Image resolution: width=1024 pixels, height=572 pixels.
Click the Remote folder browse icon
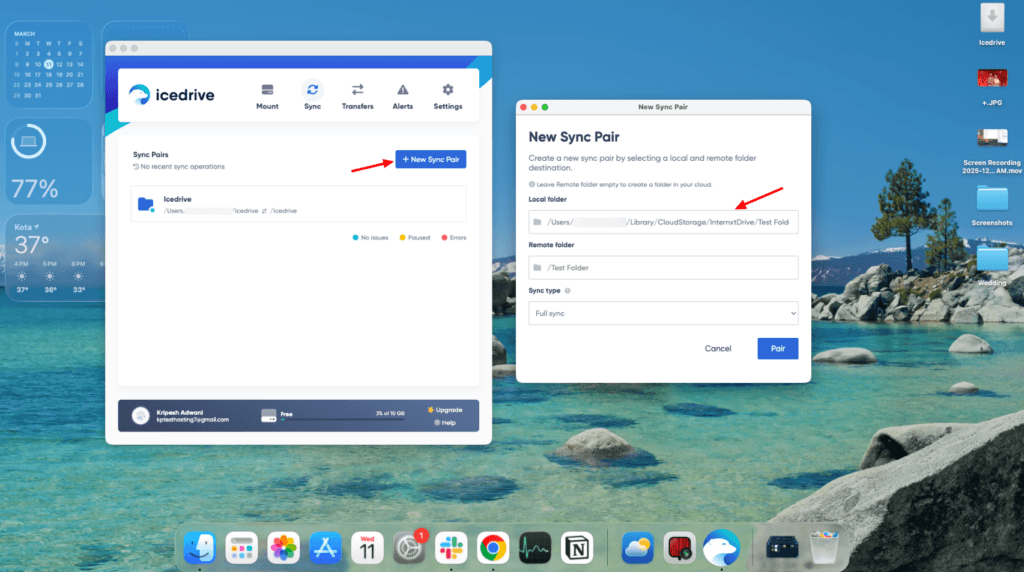tap(537, 268)
